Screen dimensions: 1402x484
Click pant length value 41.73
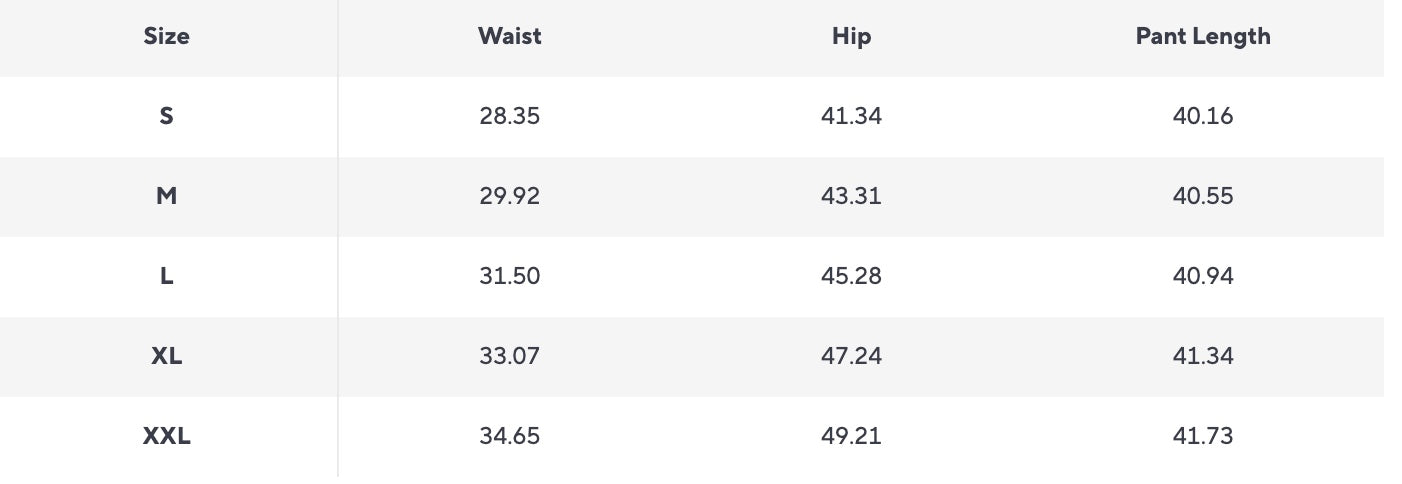coord(1202,436)
